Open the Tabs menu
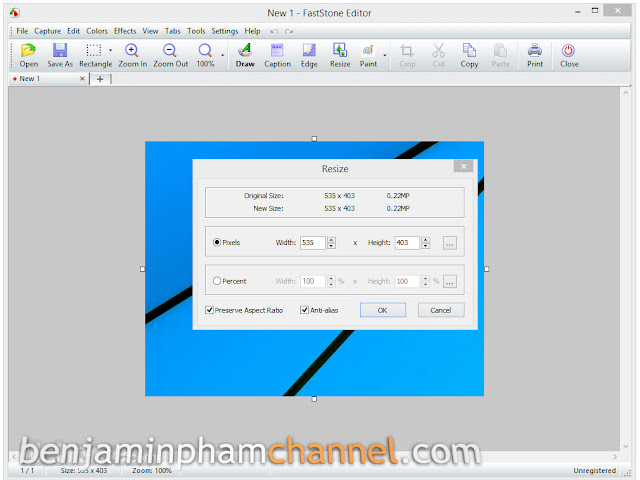Viewport: 640px width, 480px height. [x=173, y=31]
